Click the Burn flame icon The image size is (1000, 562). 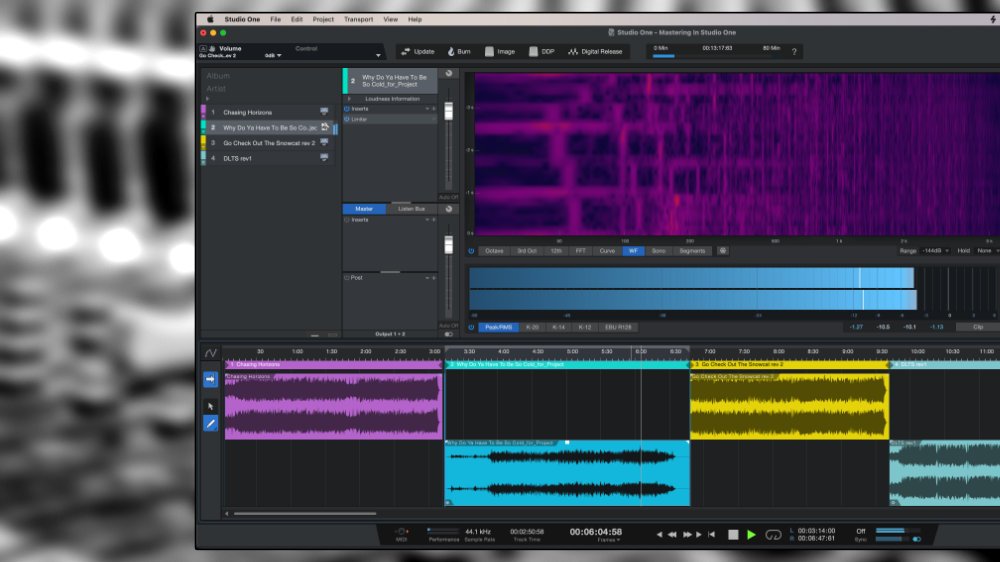tap(451, 52)
